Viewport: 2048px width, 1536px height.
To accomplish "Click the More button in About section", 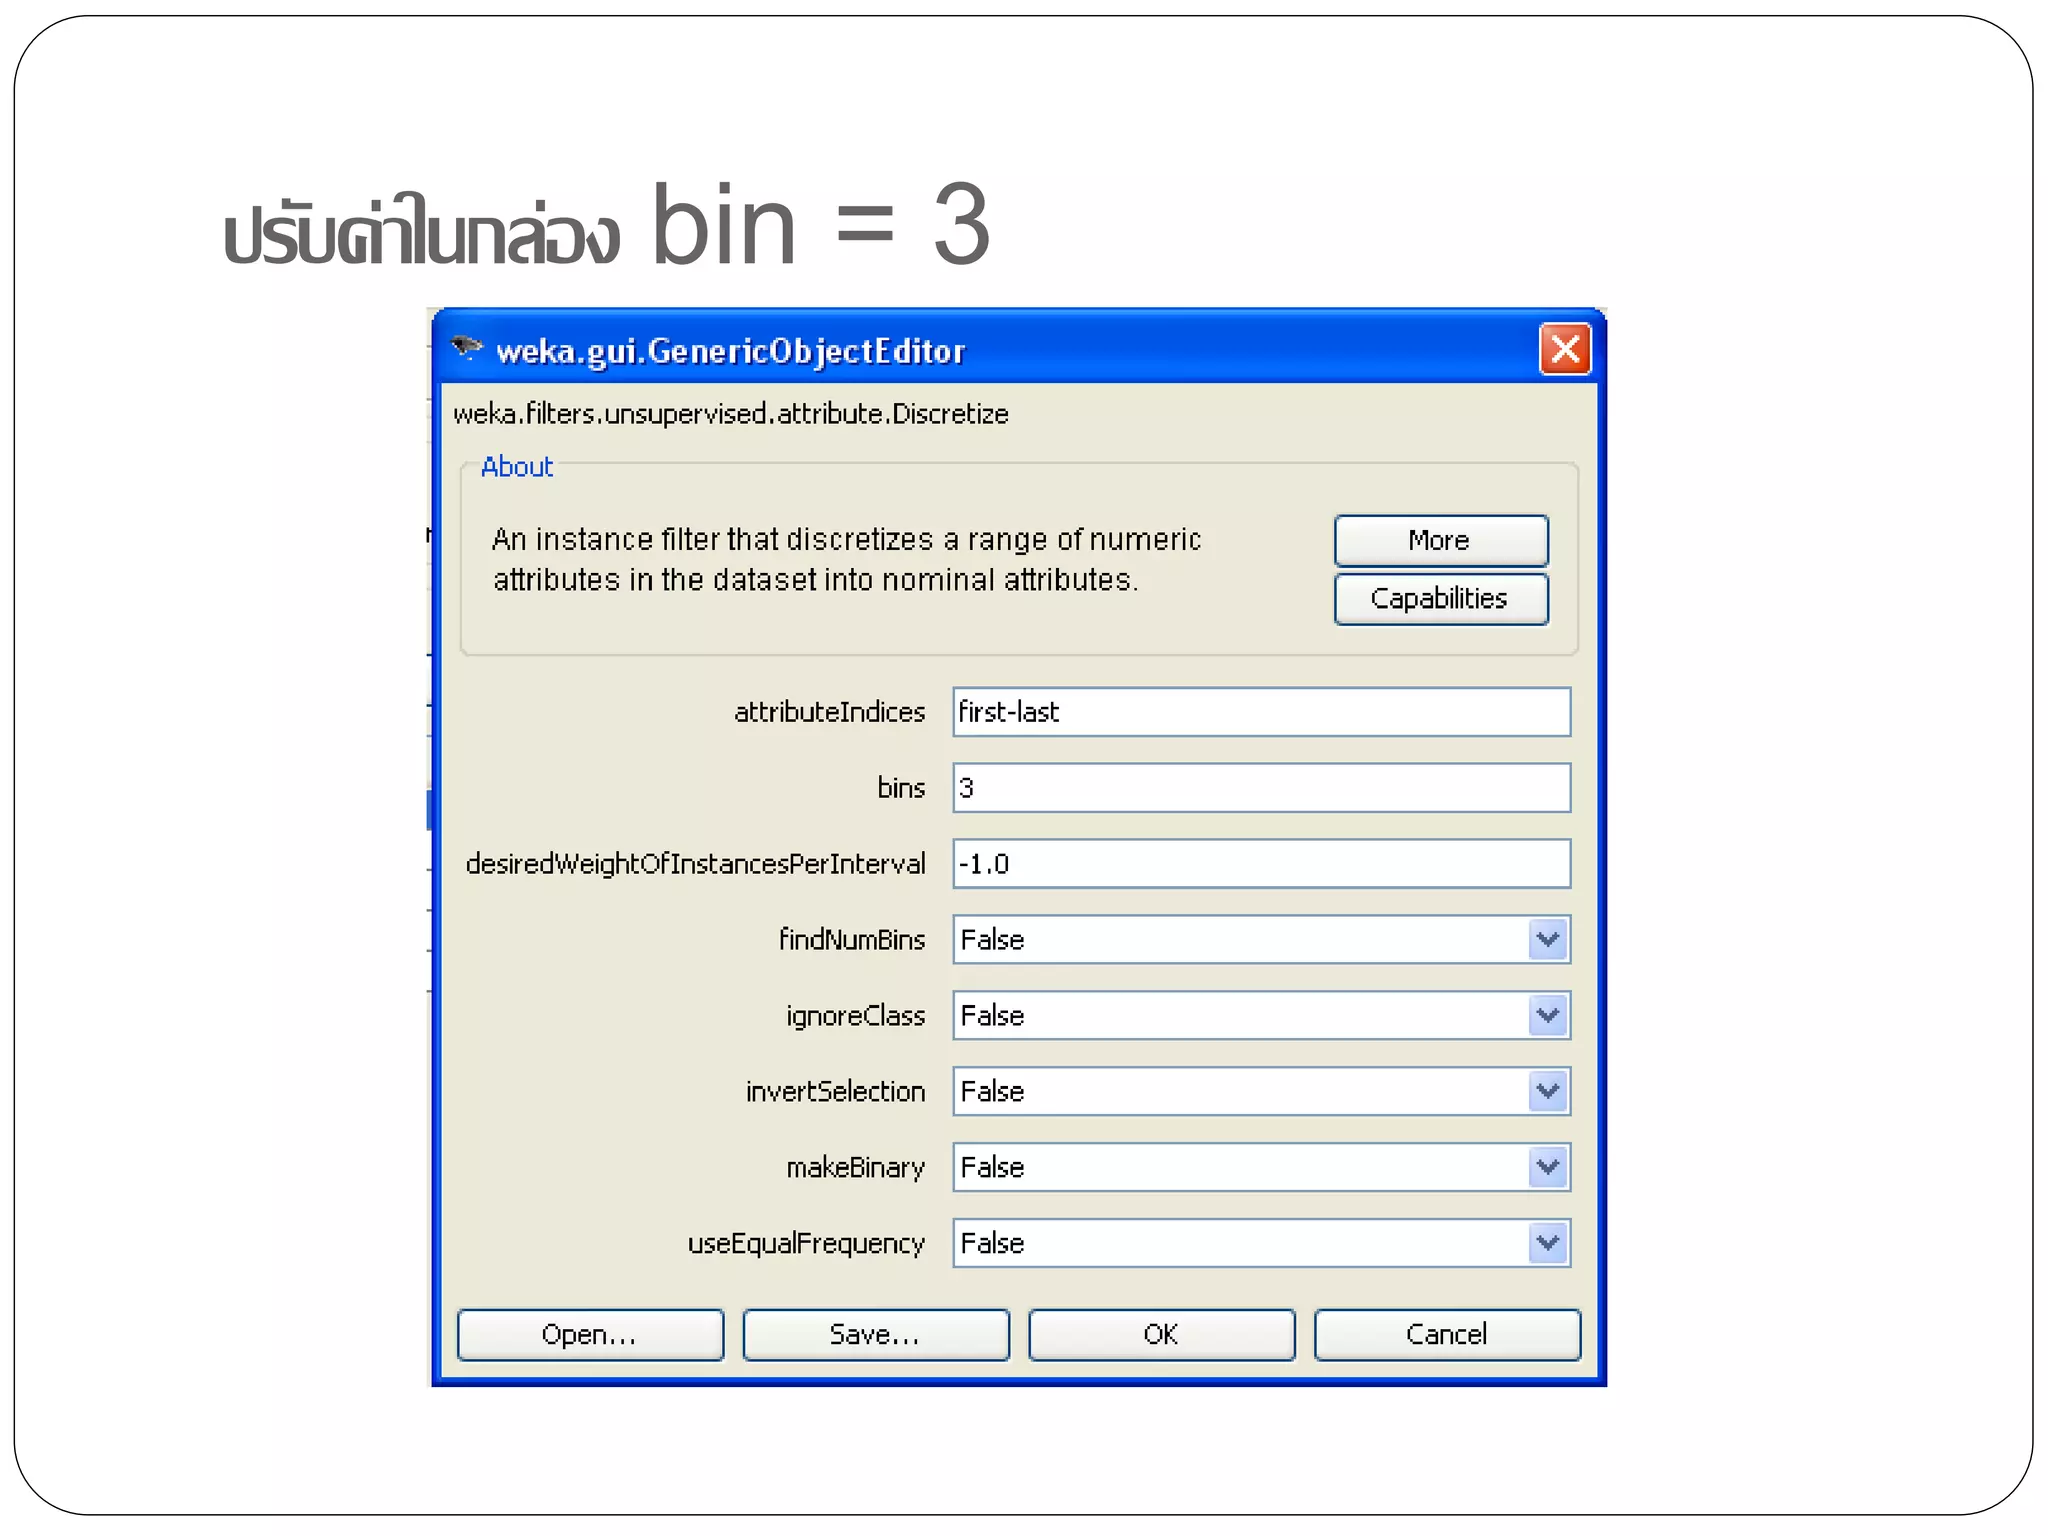I will (1441, 540).
